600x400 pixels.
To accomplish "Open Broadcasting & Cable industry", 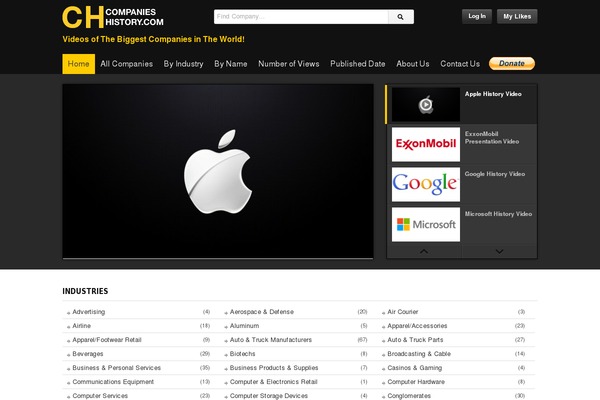I will pyautogui.click(x=419, y=354).
